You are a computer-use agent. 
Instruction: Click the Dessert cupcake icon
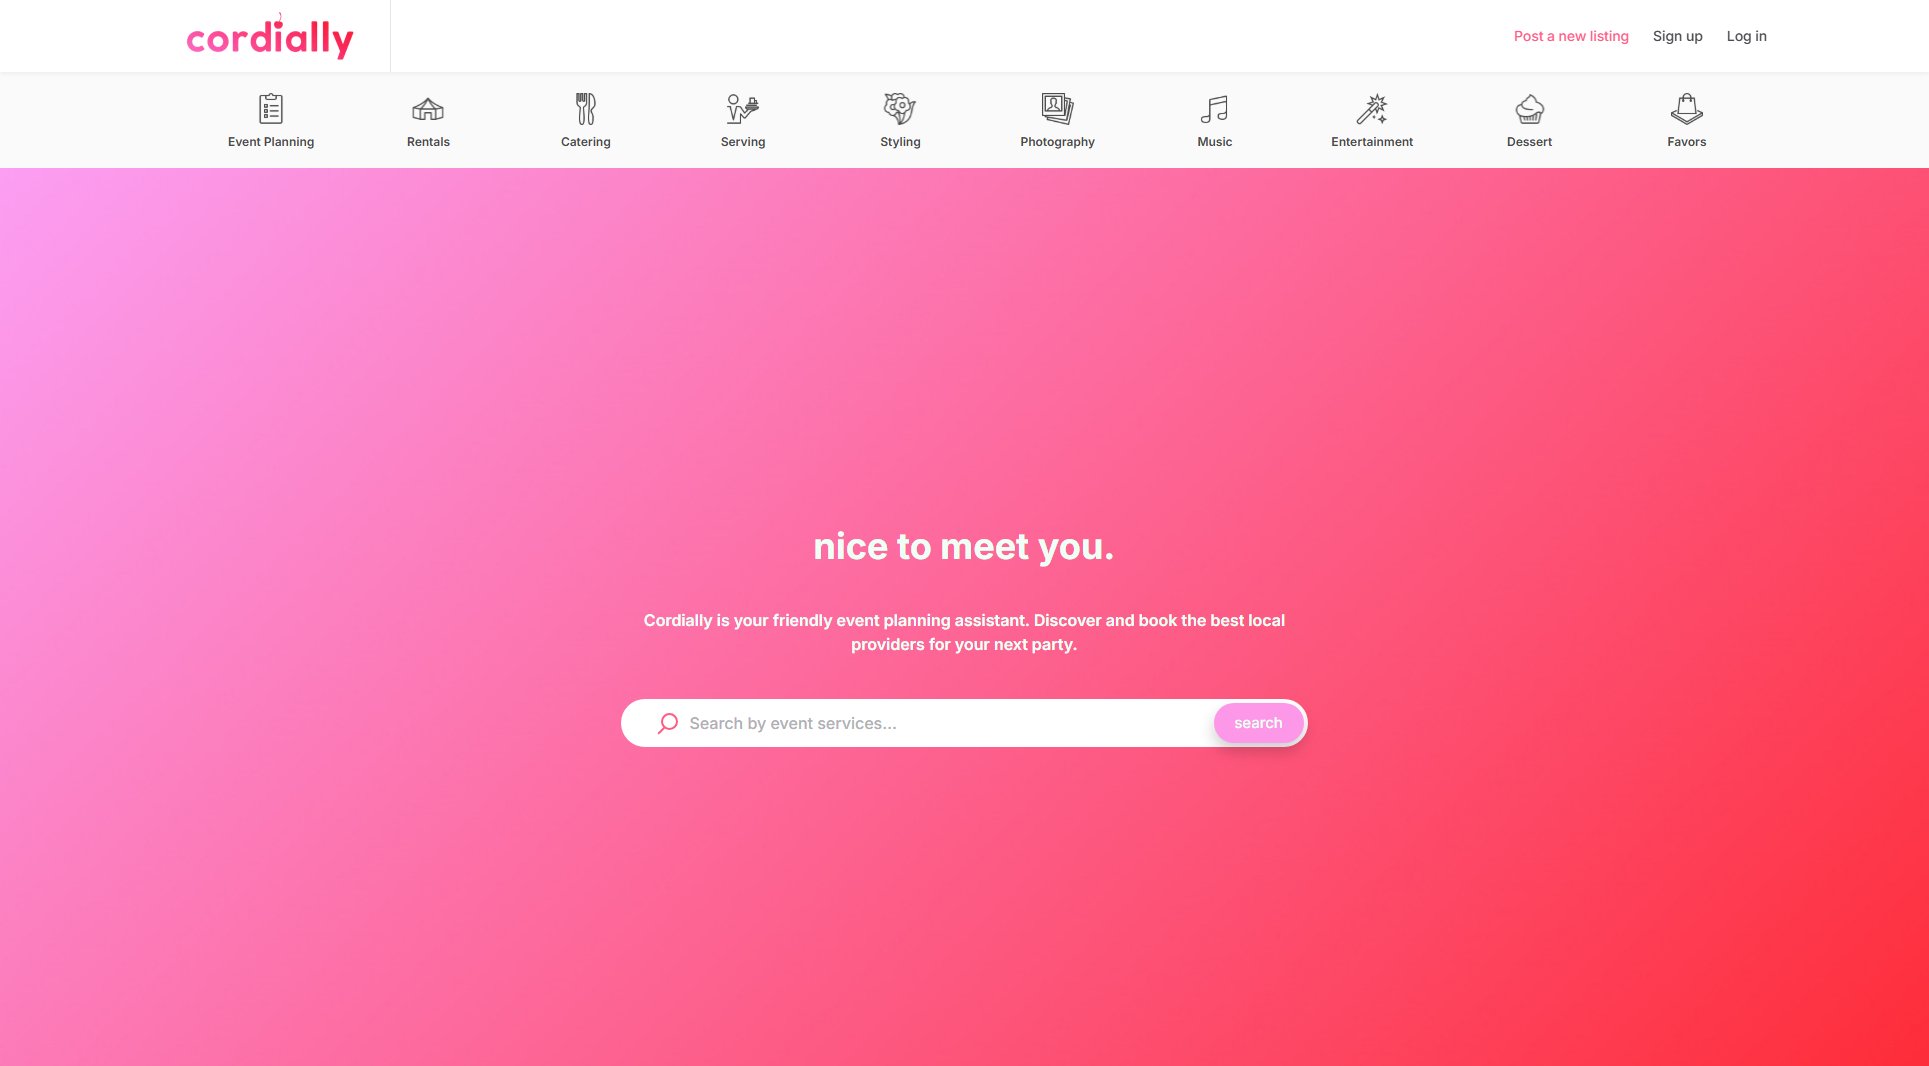tap(1529, 108)
